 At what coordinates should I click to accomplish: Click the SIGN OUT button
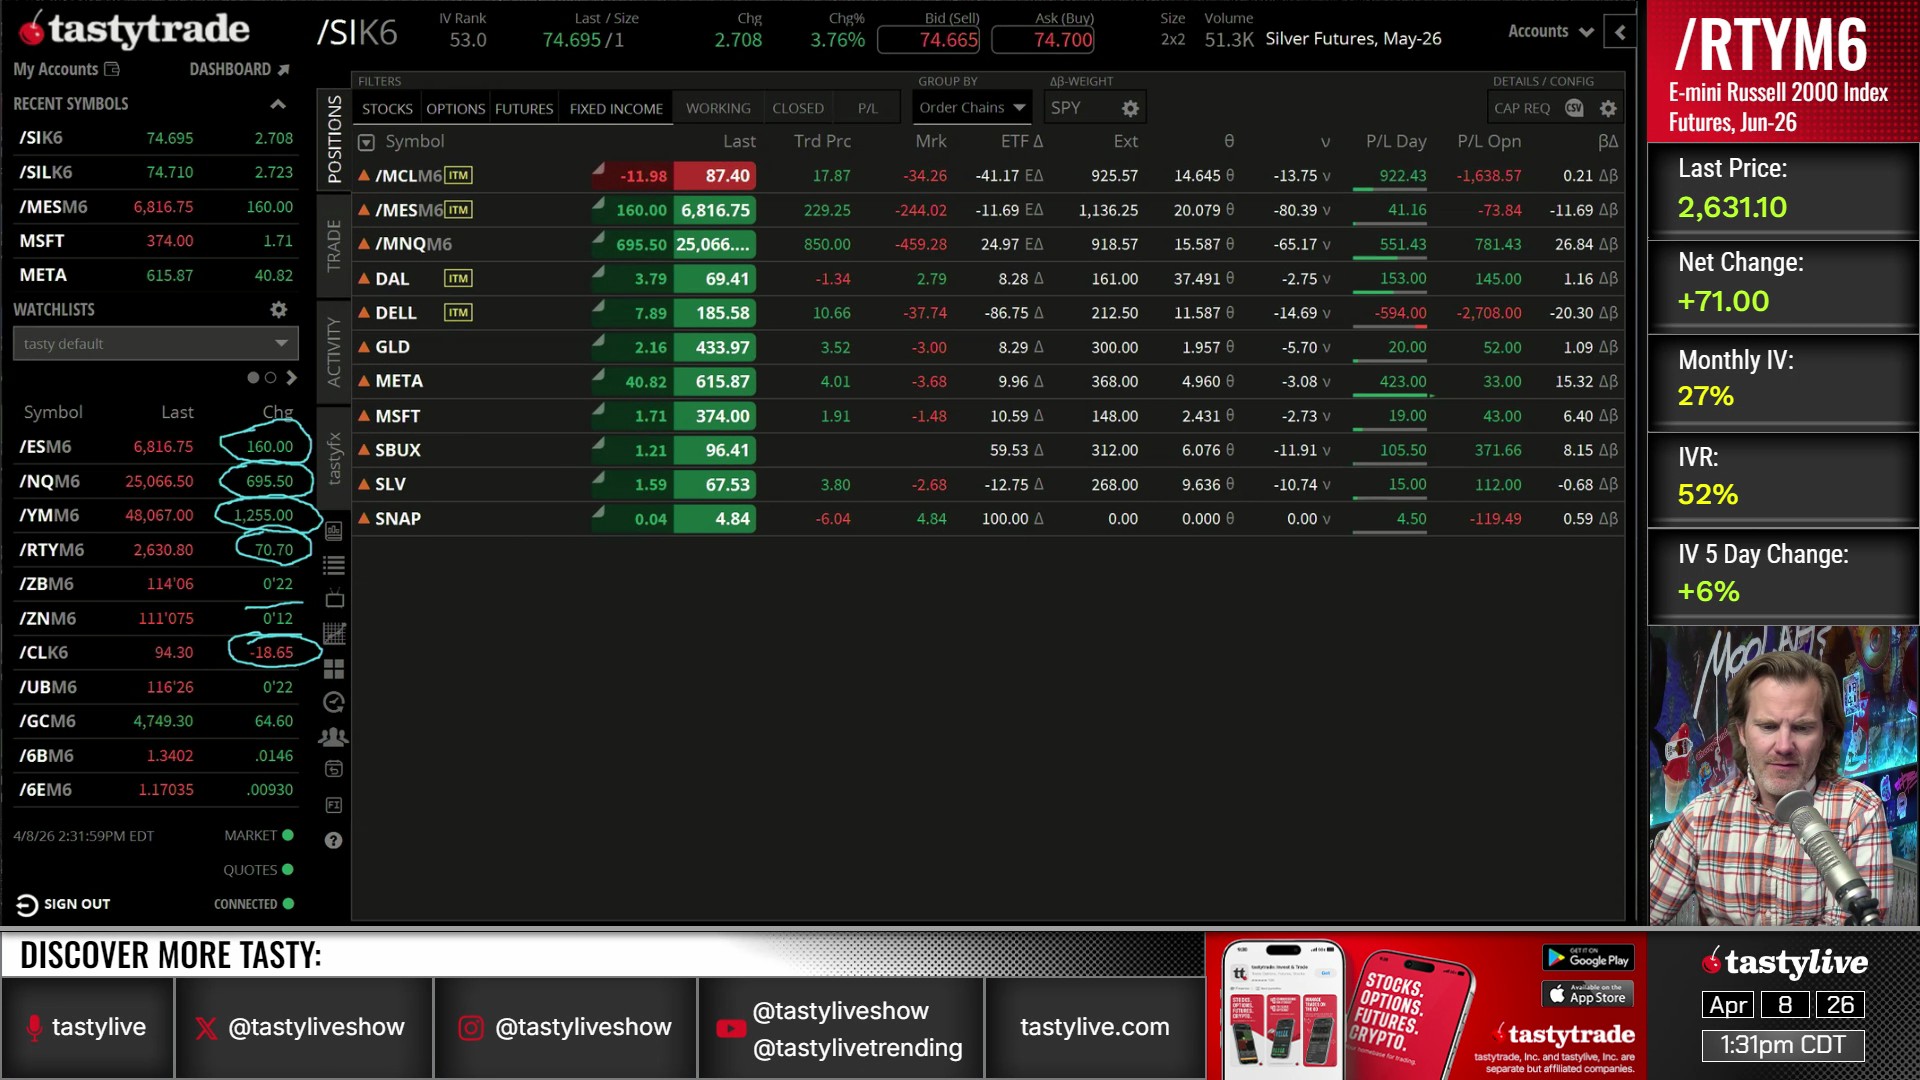(x=64, y=904)
